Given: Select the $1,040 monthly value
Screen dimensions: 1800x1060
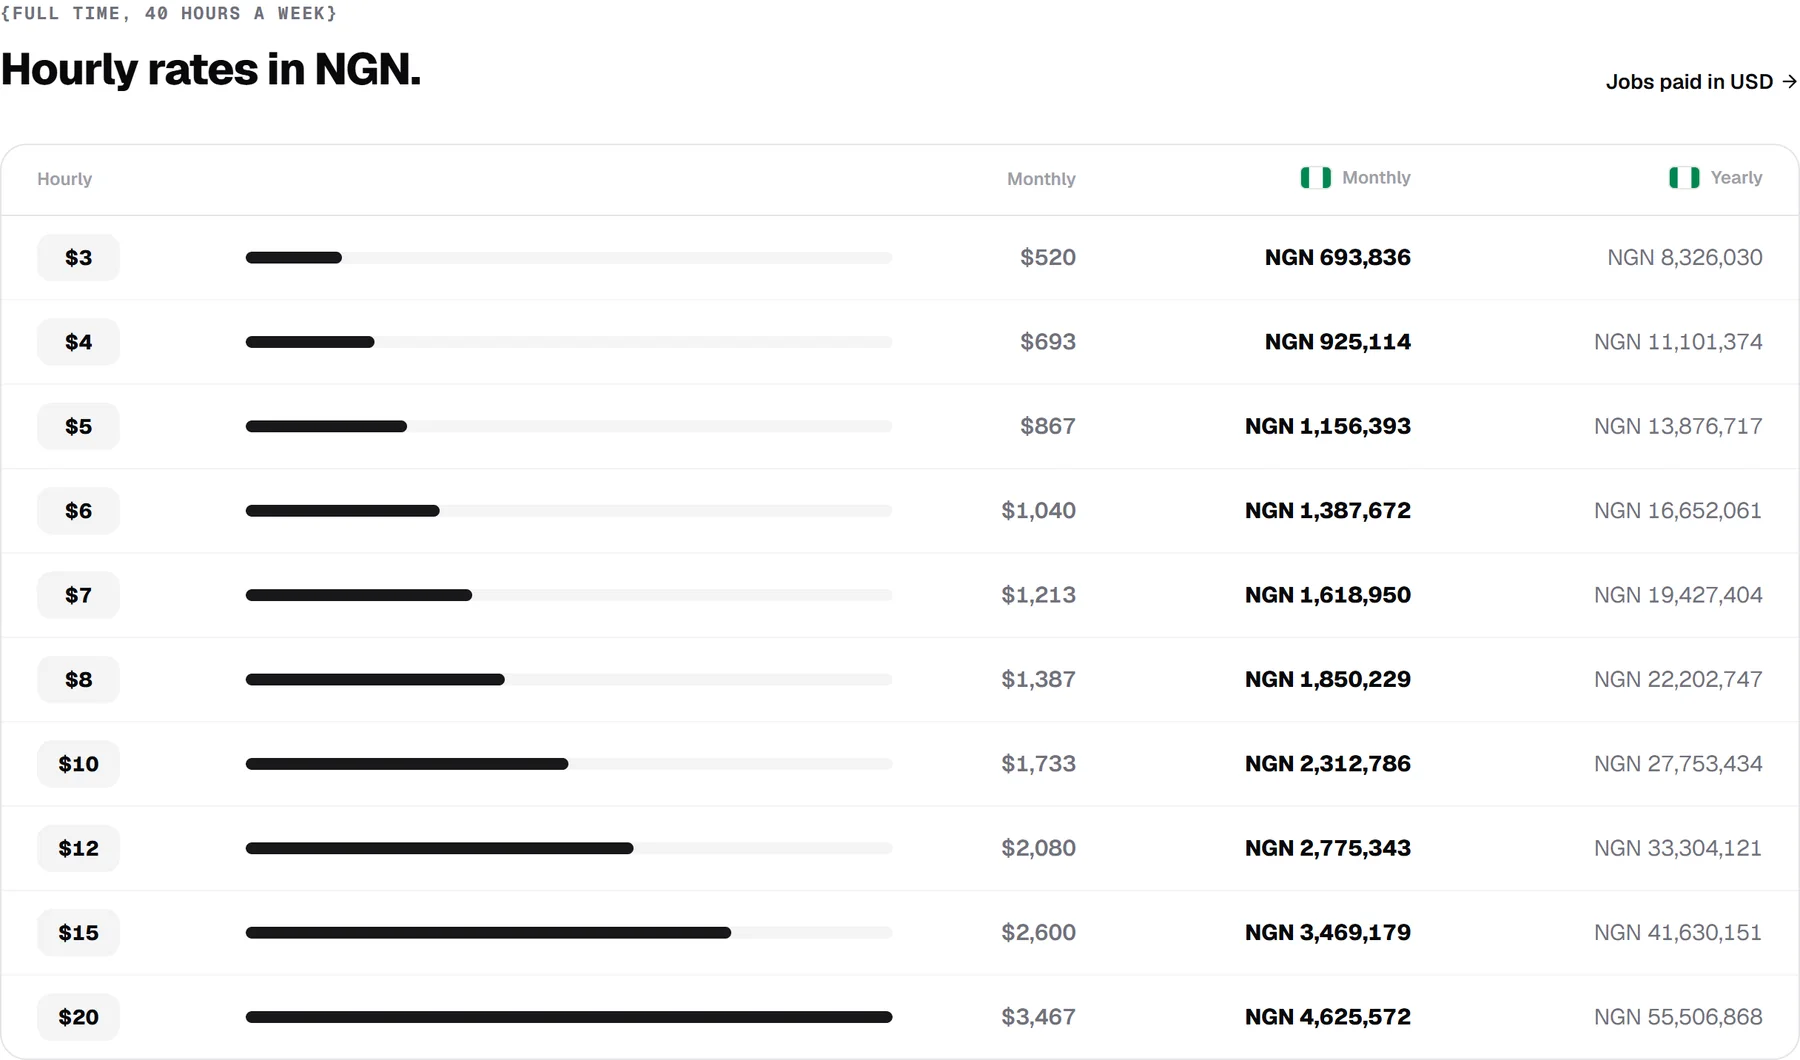Looking at the screenshot, I should click(1039, 511).
